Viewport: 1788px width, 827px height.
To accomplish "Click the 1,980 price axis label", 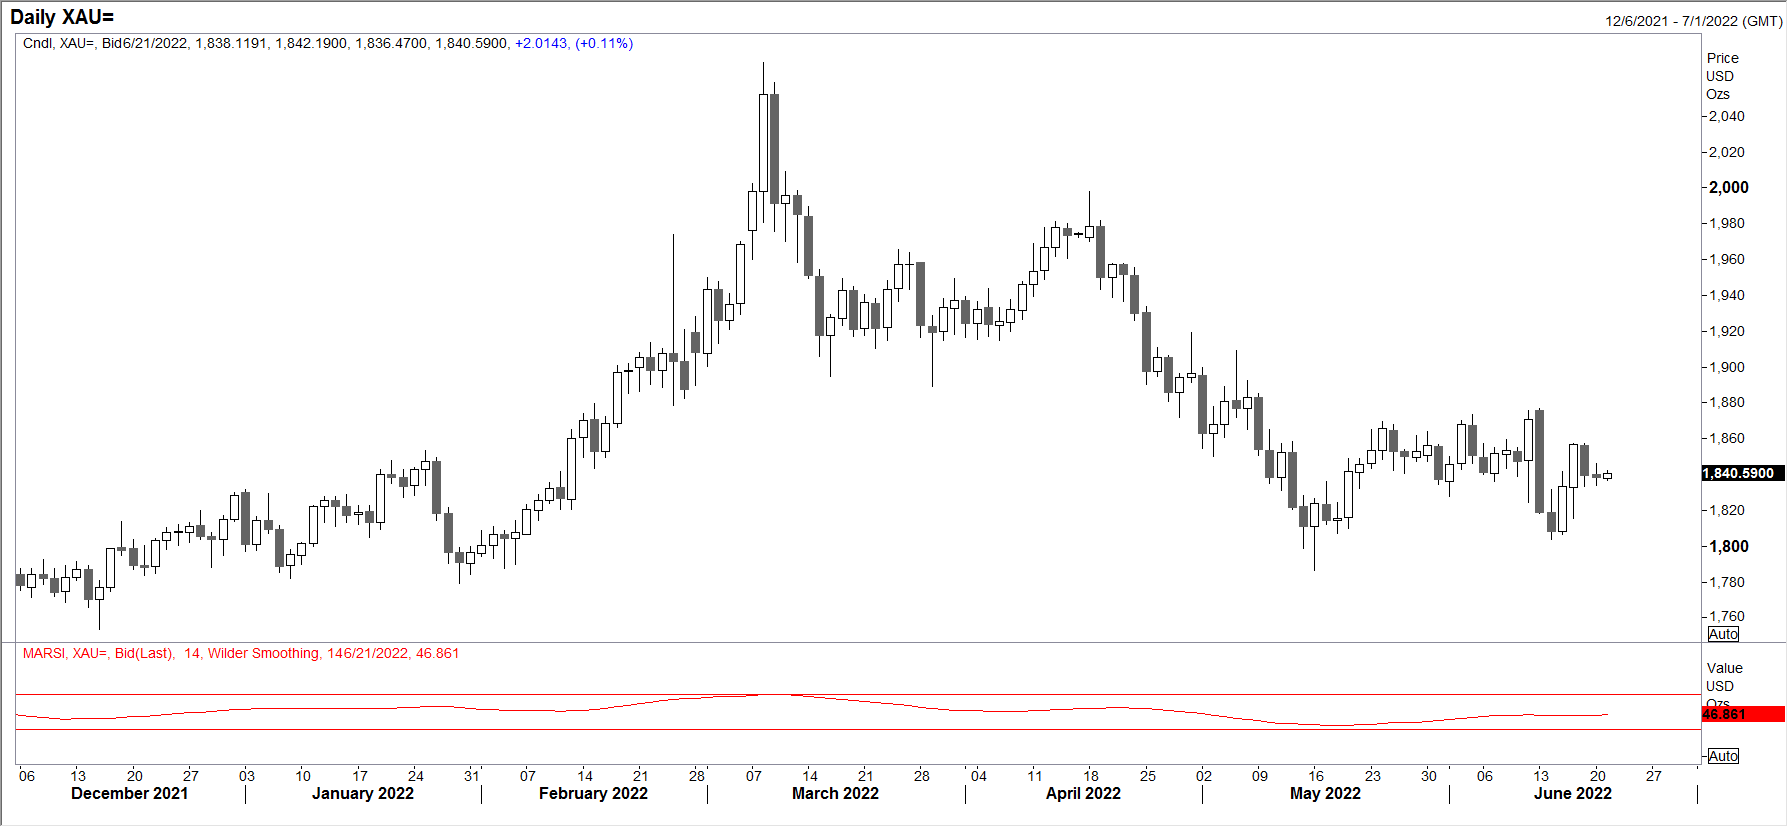I will click(1727, 223).
